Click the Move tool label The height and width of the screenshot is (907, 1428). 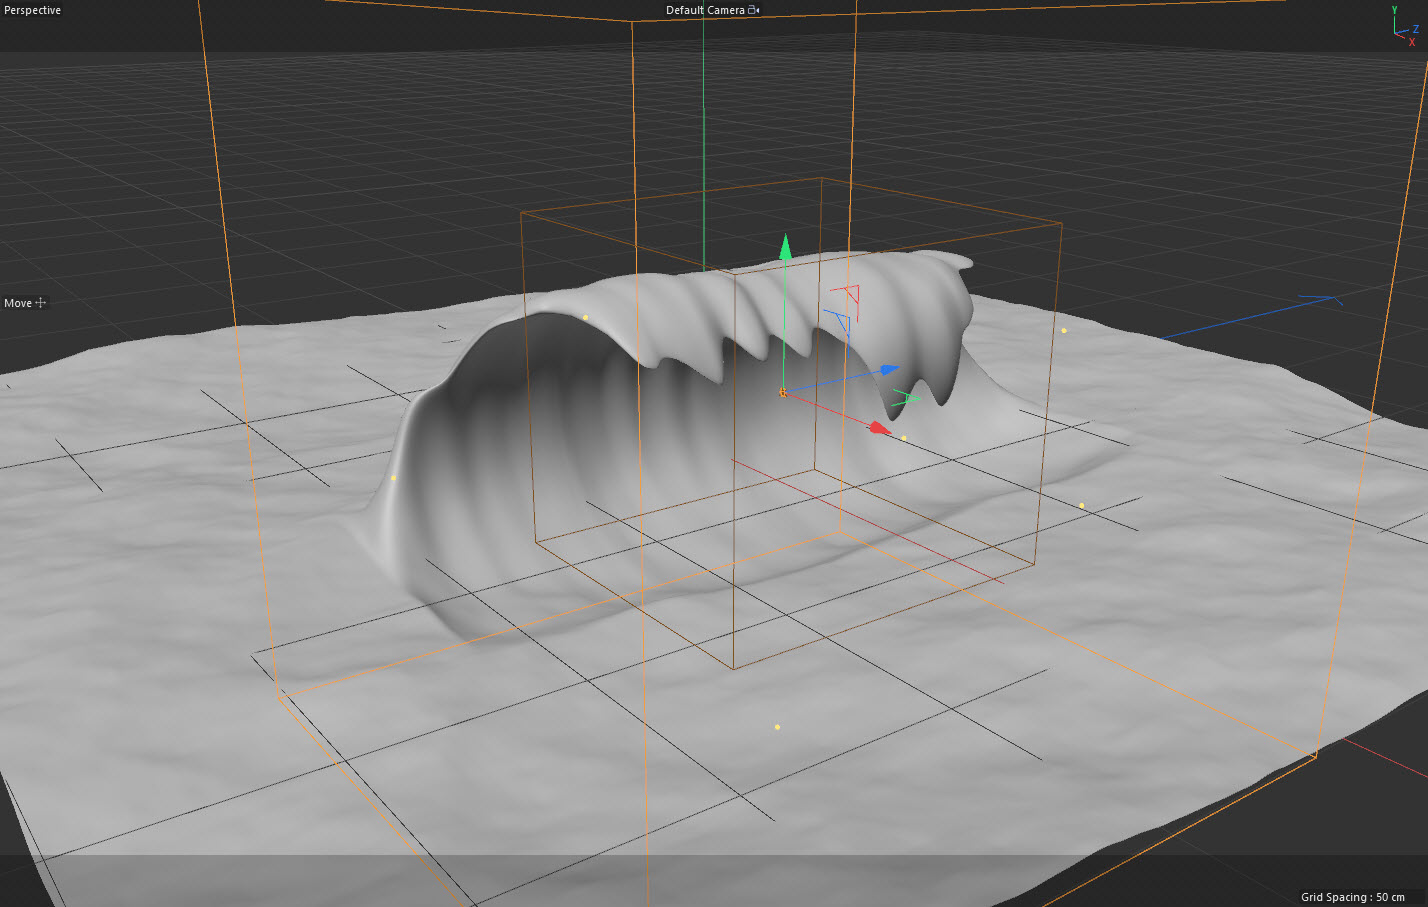coord(18,303)
